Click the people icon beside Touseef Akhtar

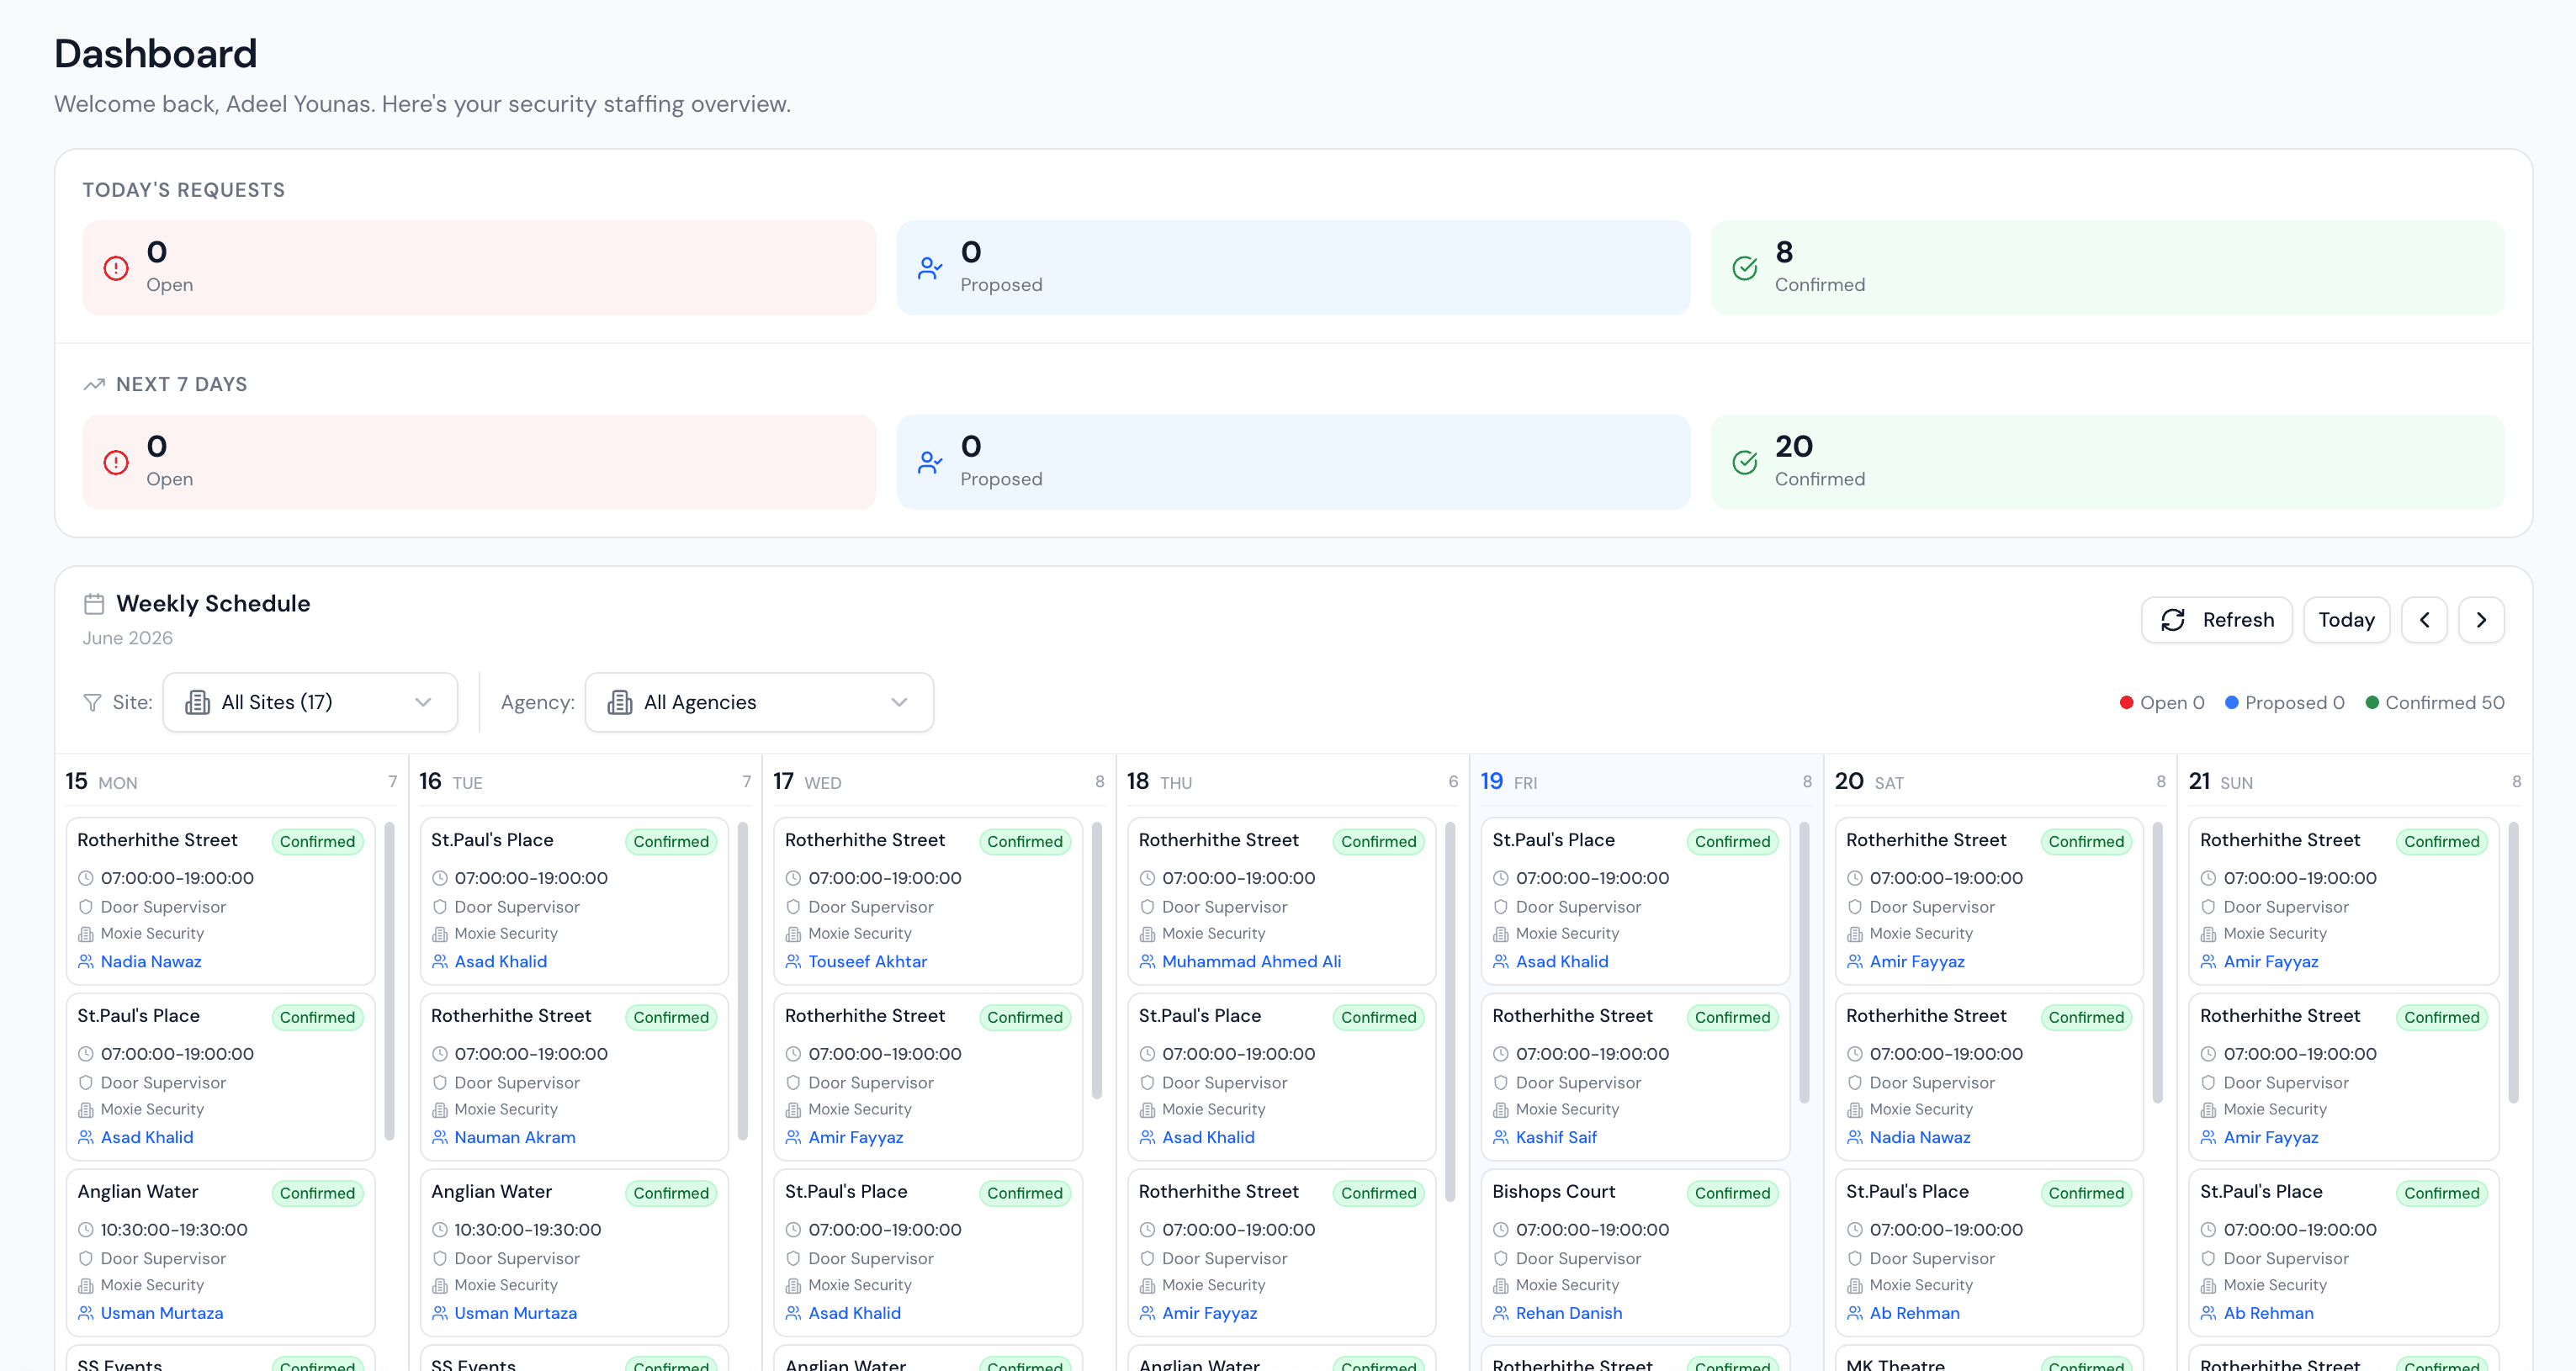(x=793, y=962)
